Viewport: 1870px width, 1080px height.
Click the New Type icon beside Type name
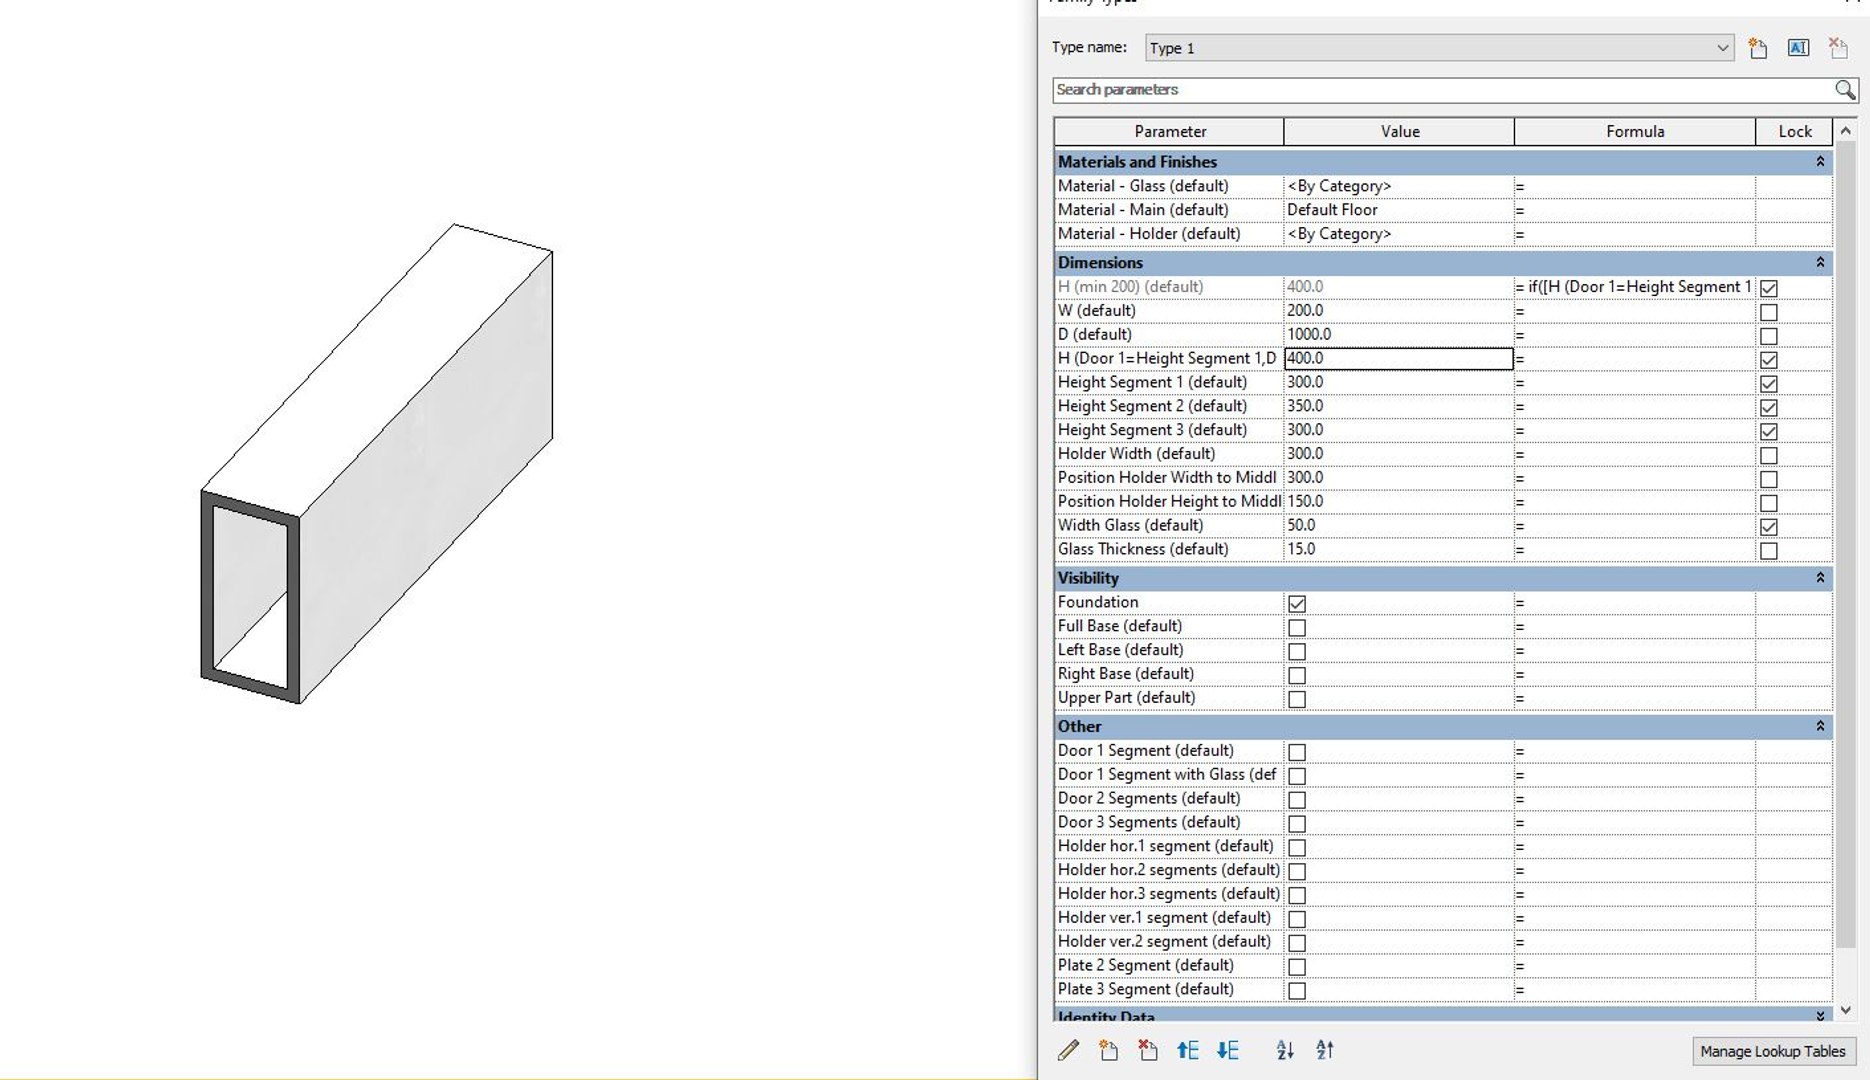click(x=1757, y=48)
